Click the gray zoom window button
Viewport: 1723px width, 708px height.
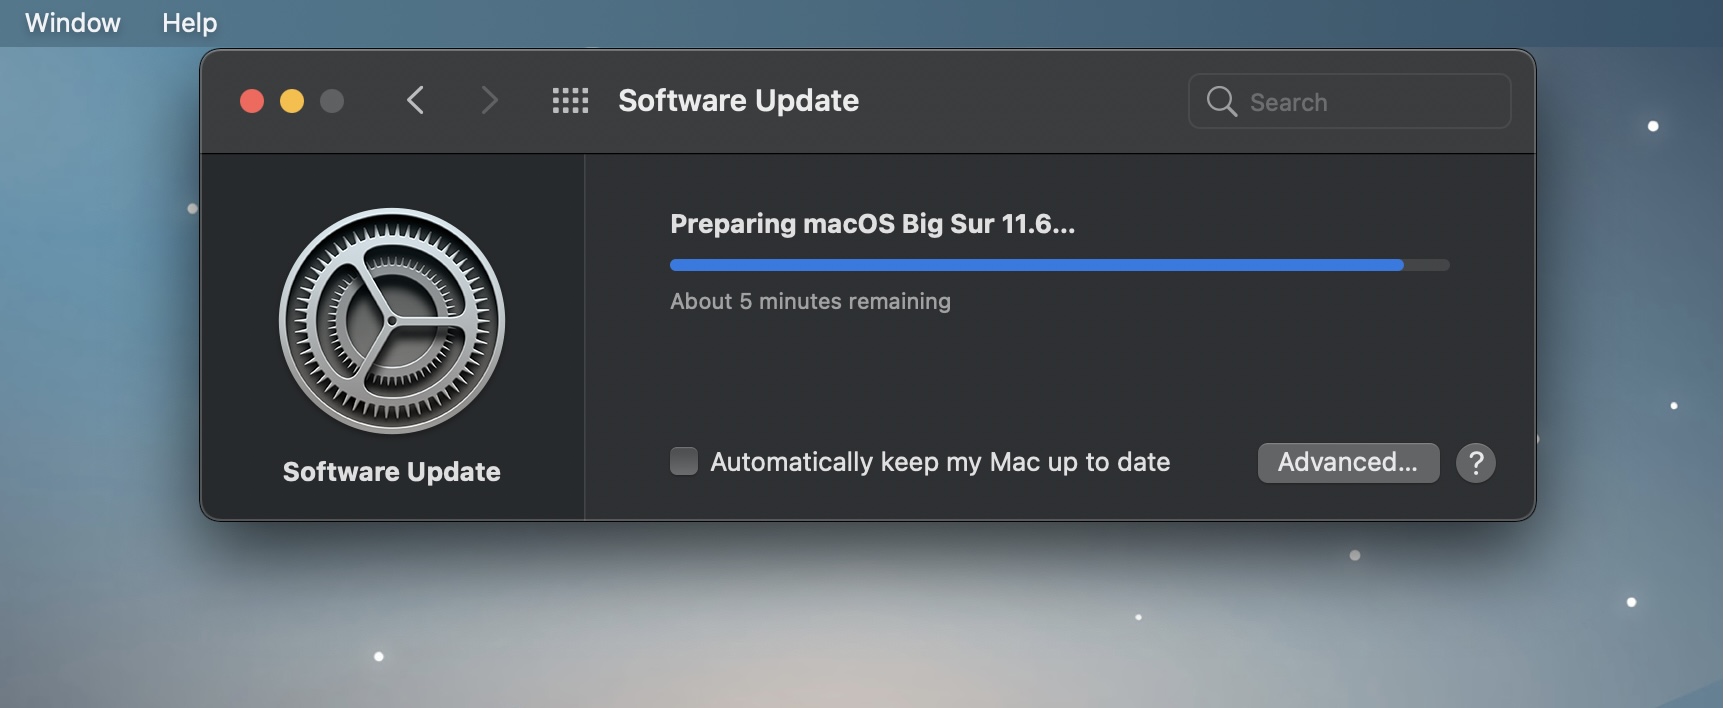pyautogui.click(x=332, y=101)
